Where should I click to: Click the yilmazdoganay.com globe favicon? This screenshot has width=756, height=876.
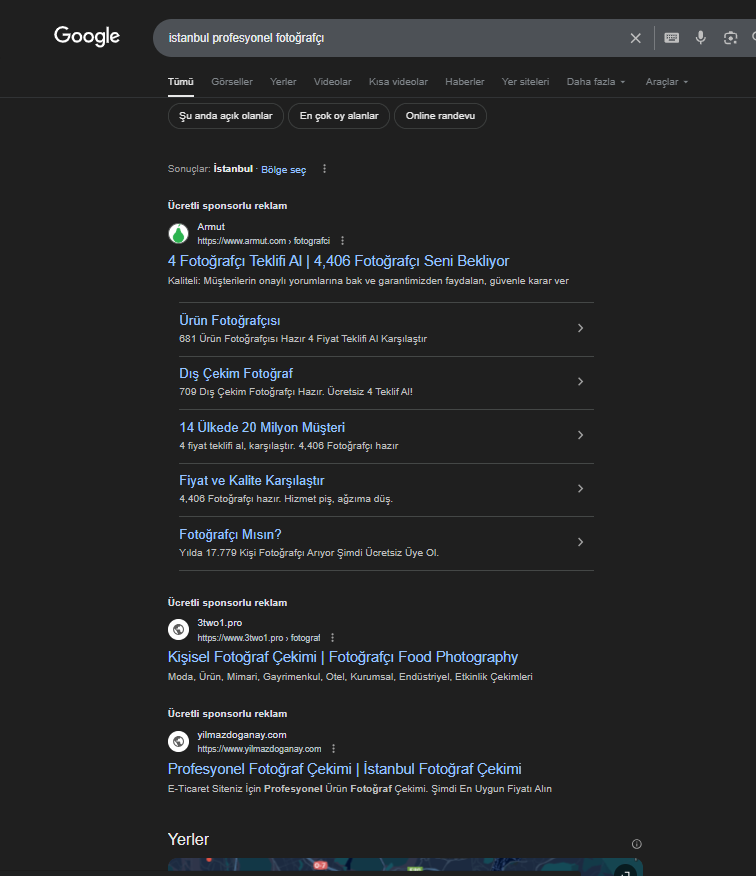[x=178, y=741]
